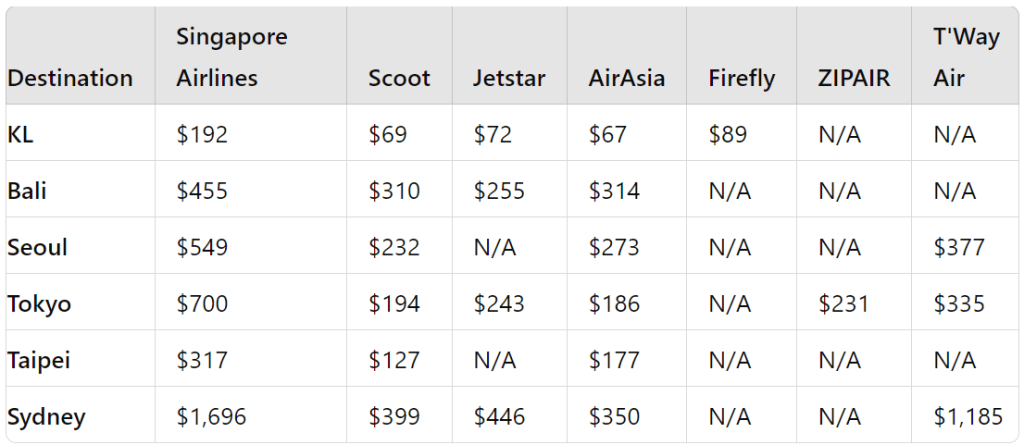Select the $377 T'Way Seoul fare
Screen dimensions: 1024x445
click(959, 247)
